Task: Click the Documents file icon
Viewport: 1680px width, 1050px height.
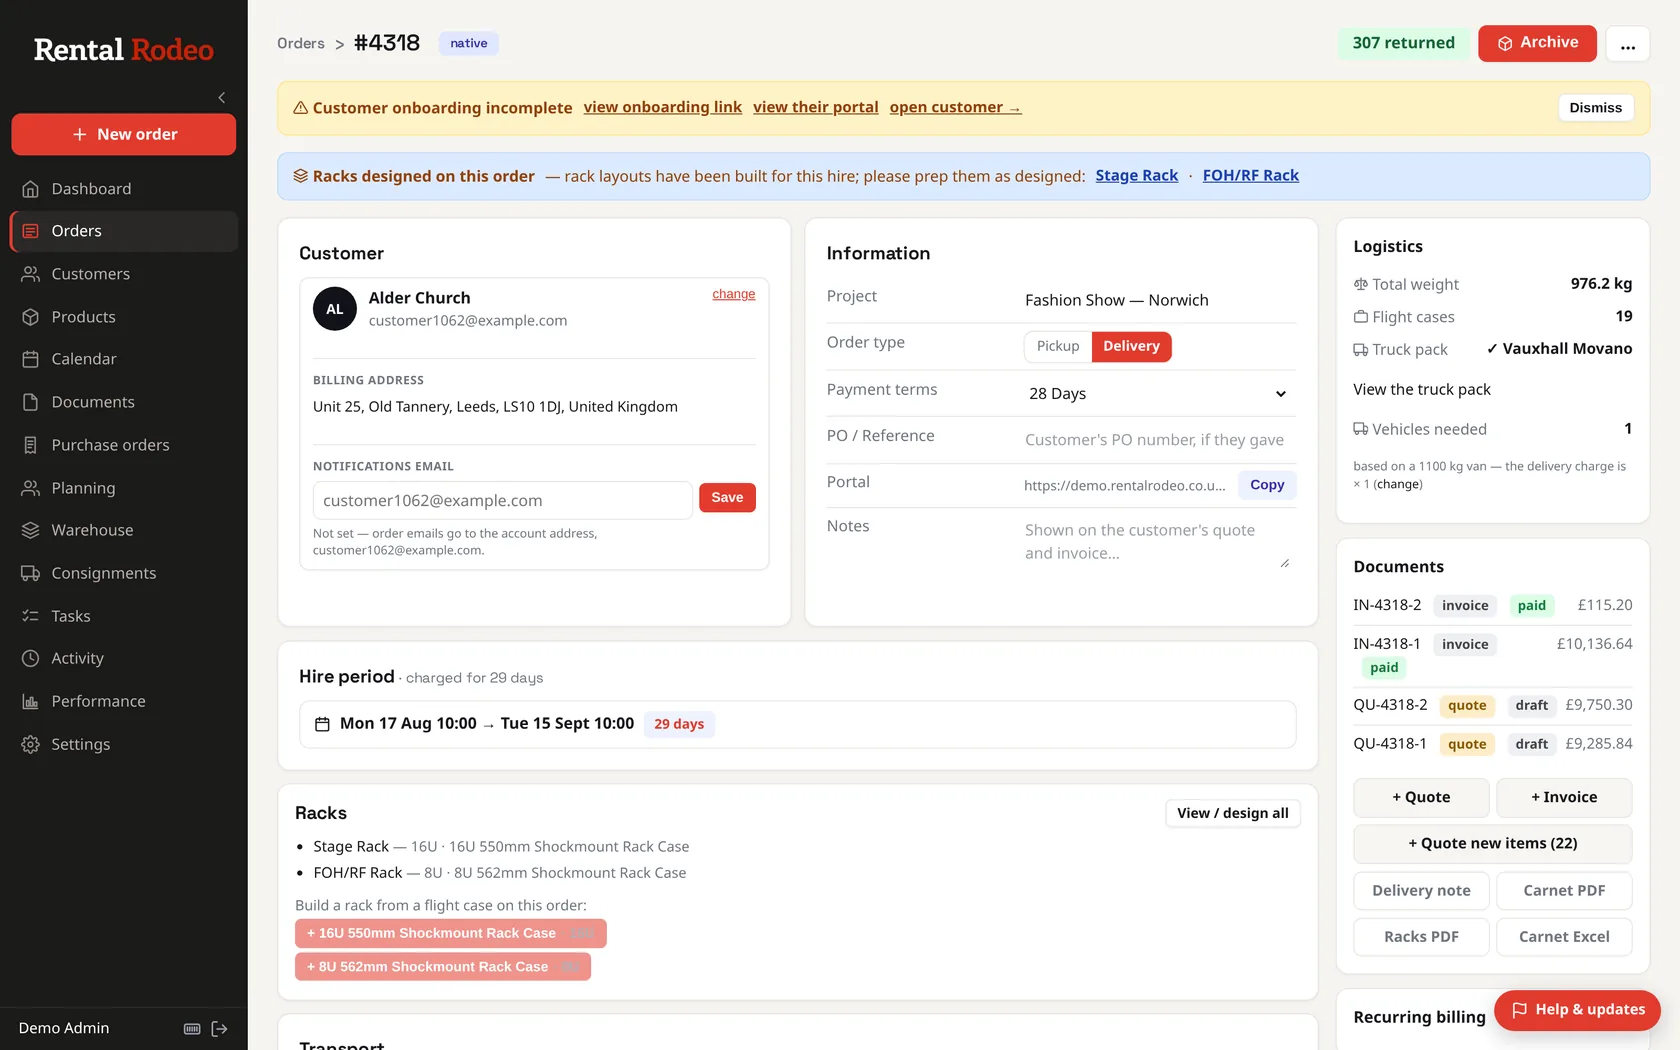Action: [31, 402]
